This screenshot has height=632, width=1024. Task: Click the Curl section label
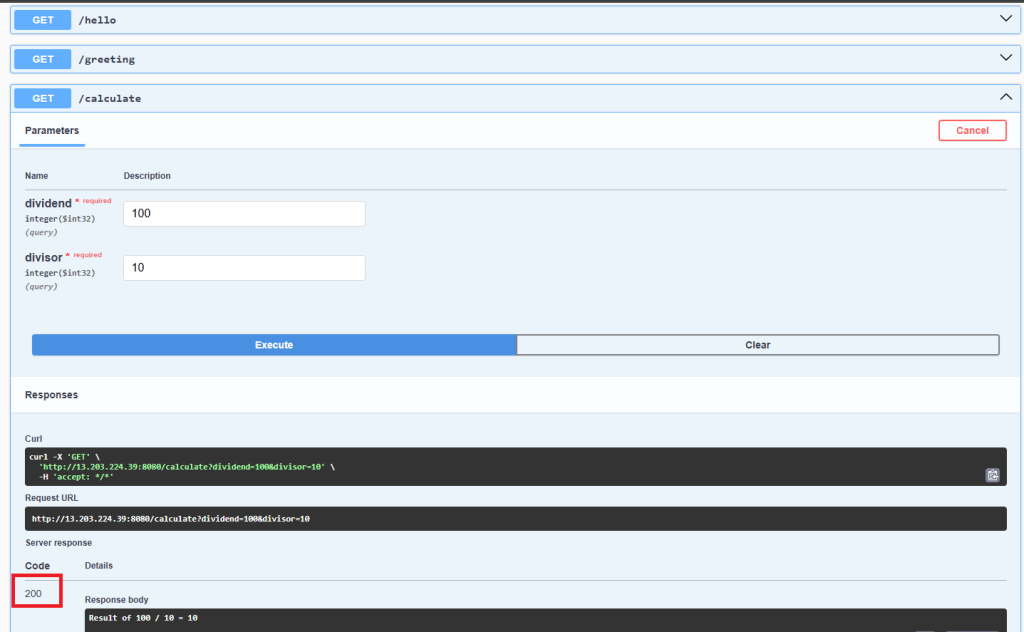click(33, 439)
